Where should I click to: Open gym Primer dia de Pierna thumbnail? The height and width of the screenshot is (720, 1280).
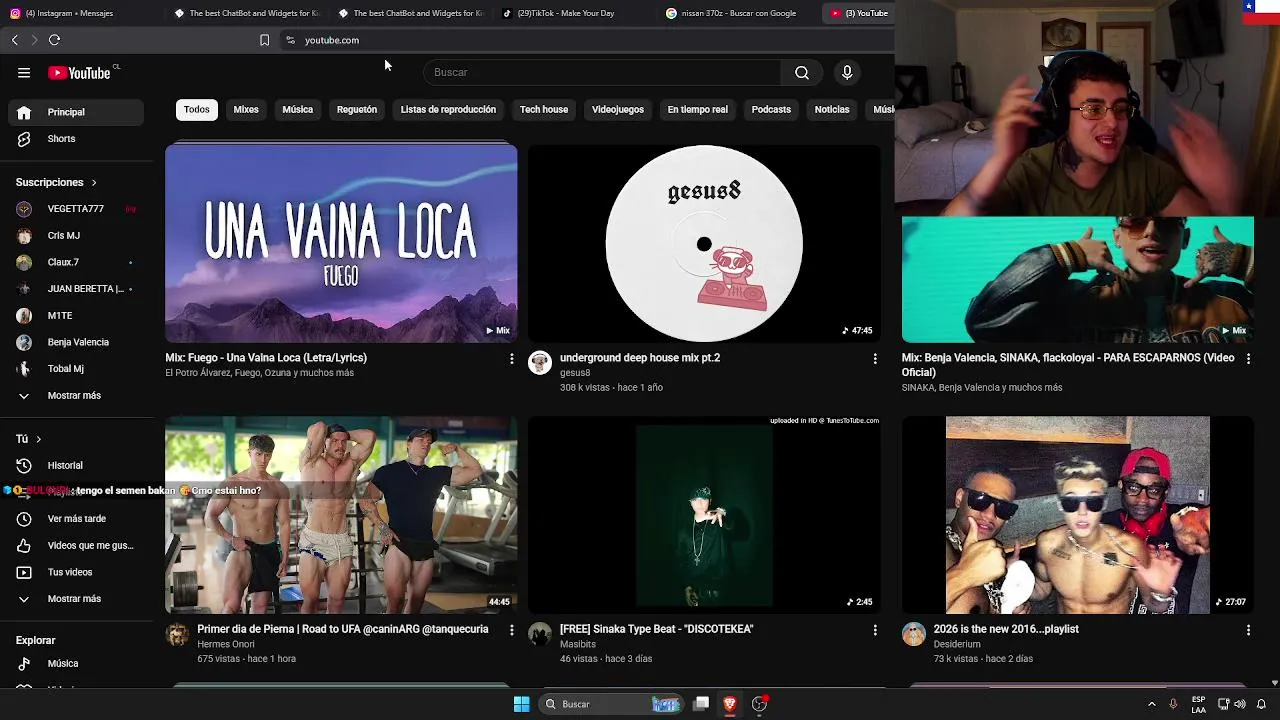[341, 515]
